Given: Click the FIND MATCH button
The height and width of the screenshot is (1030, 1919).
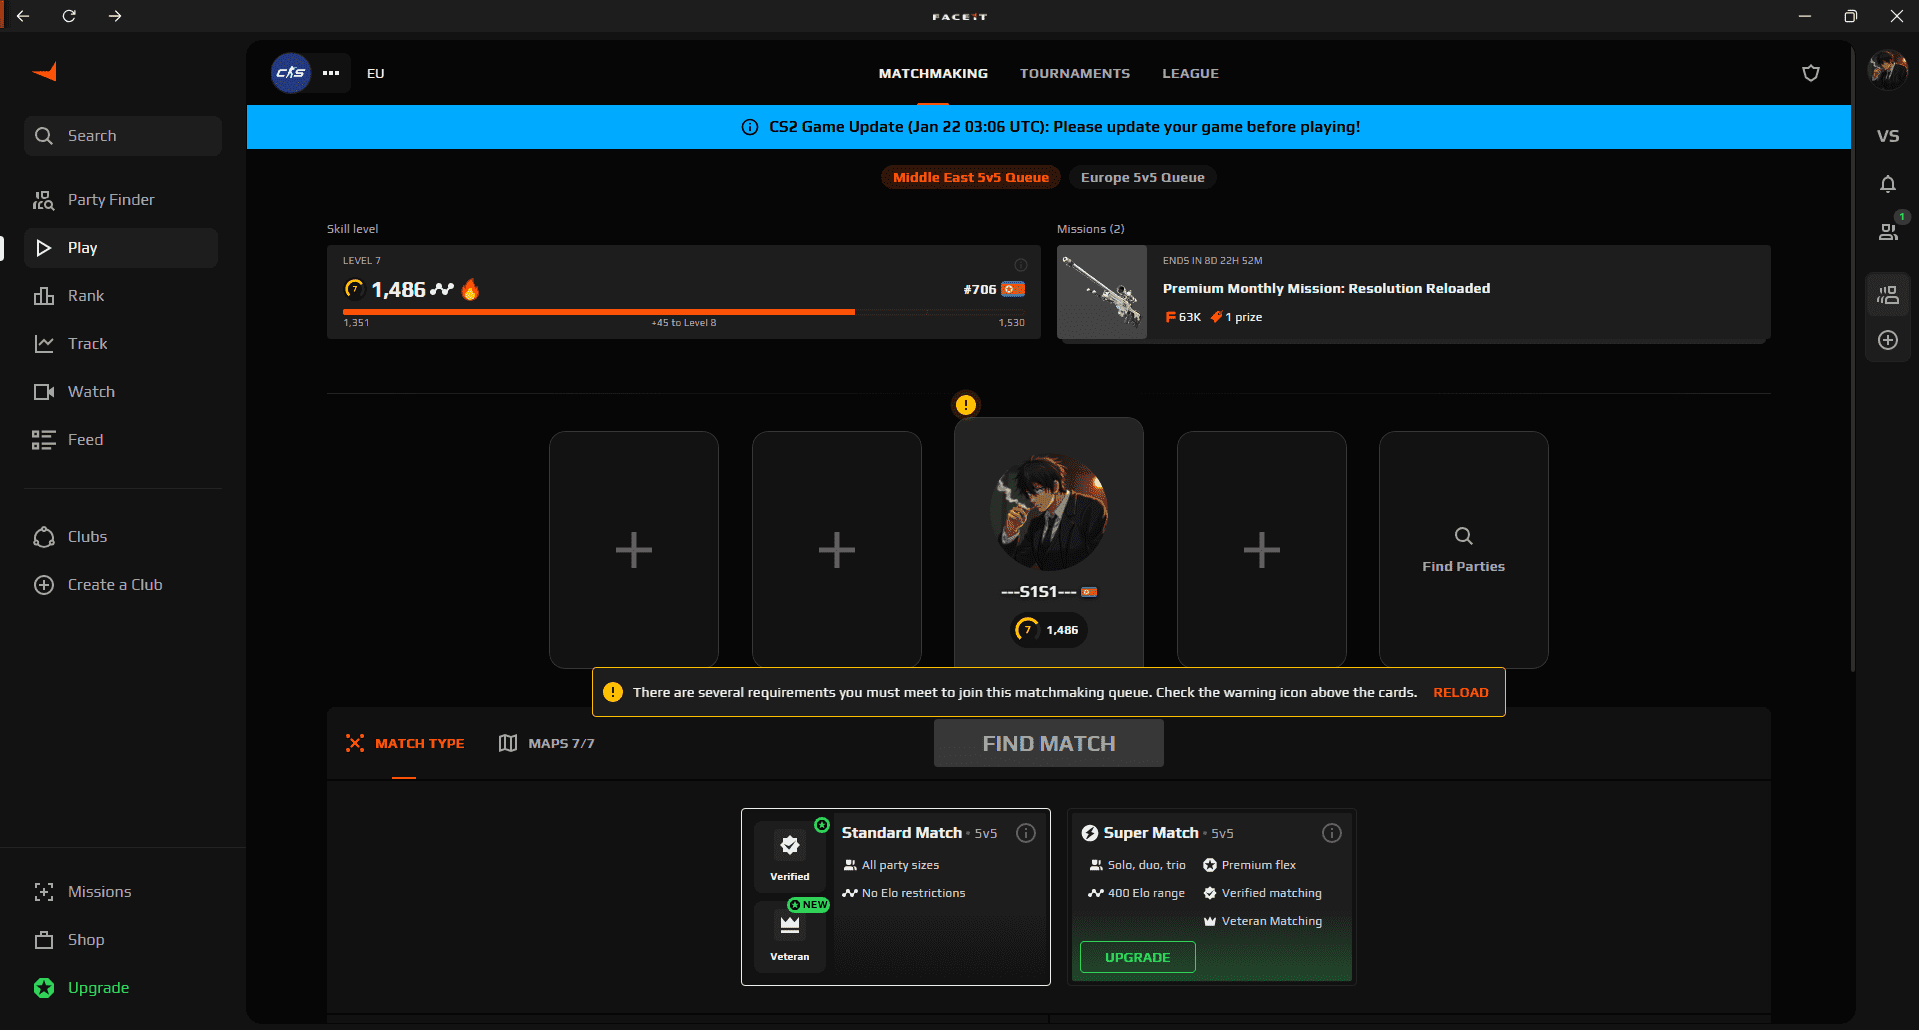Looking at the screenshot, I should tap(1048, 743).
